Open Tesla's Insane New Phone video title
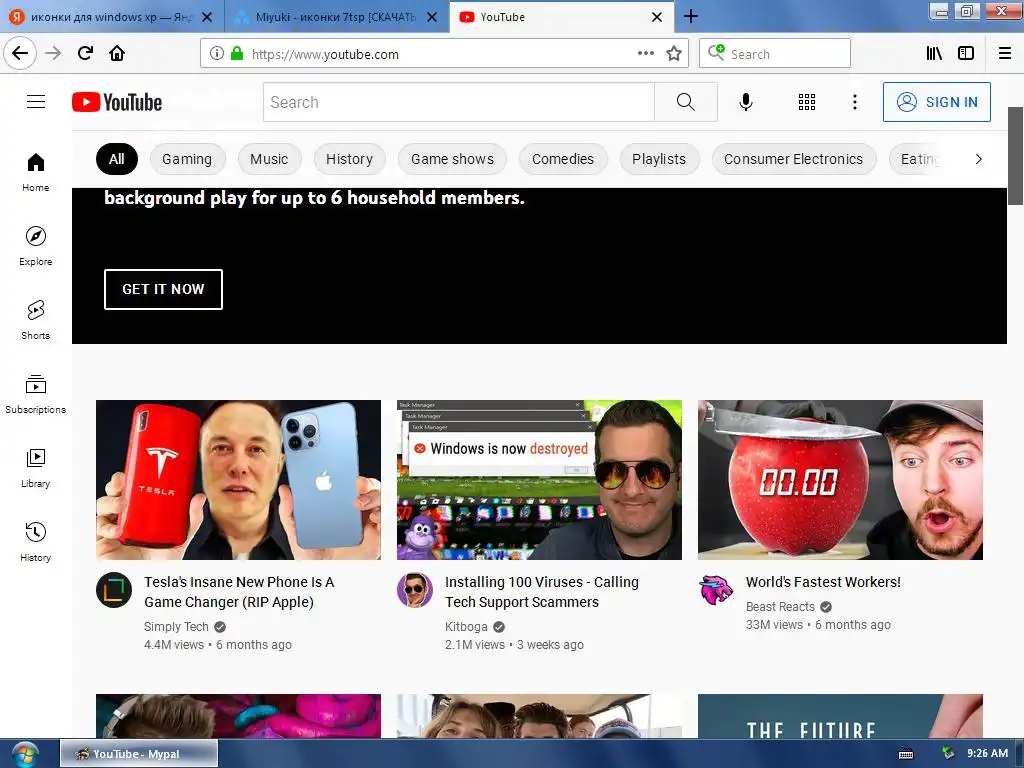 239,592
